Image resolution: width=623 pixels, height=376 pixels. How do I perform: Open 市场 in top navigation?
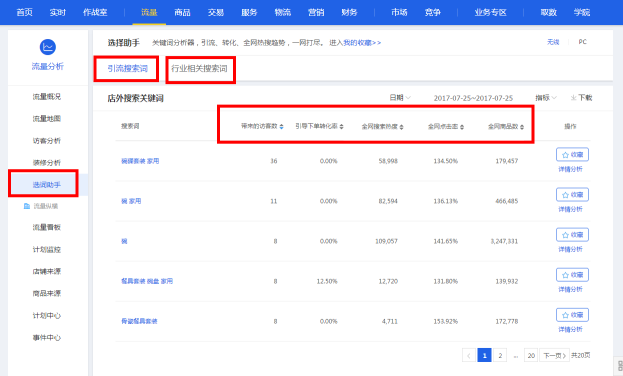pos(399,12)
